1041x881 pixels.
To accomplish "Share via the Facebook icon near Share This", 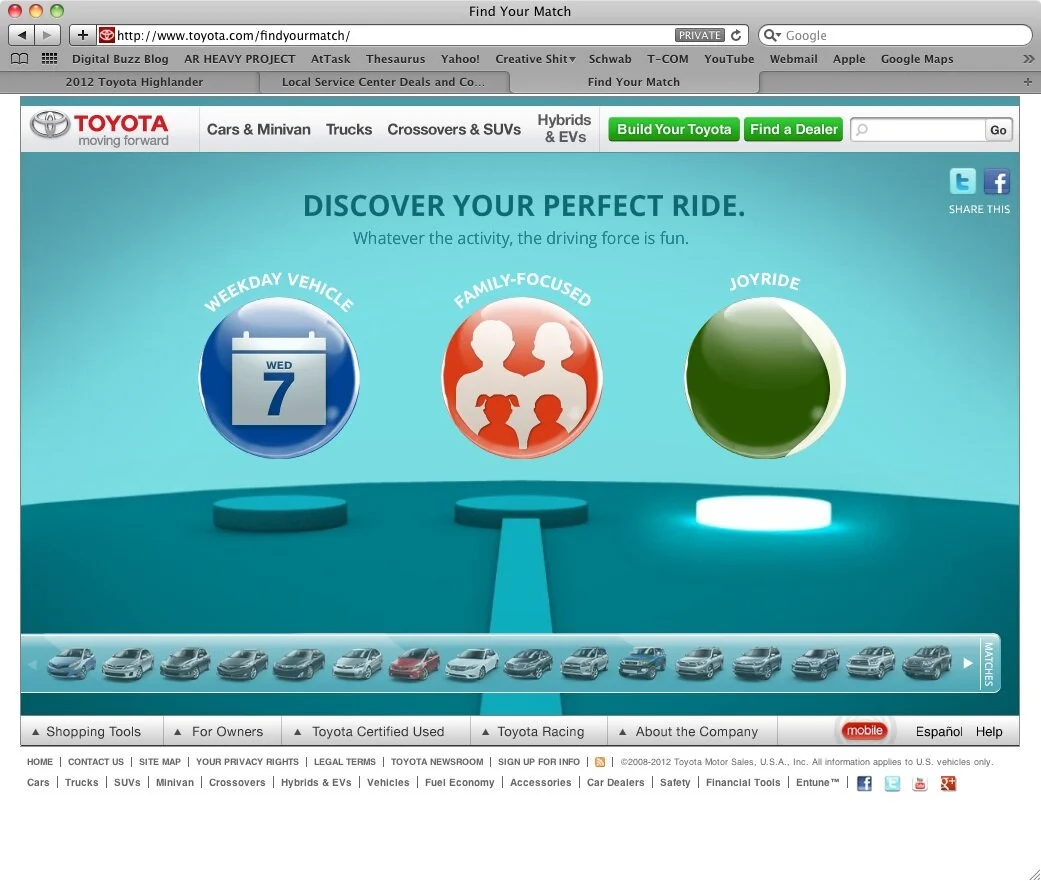I will click(x=997, y=181).
